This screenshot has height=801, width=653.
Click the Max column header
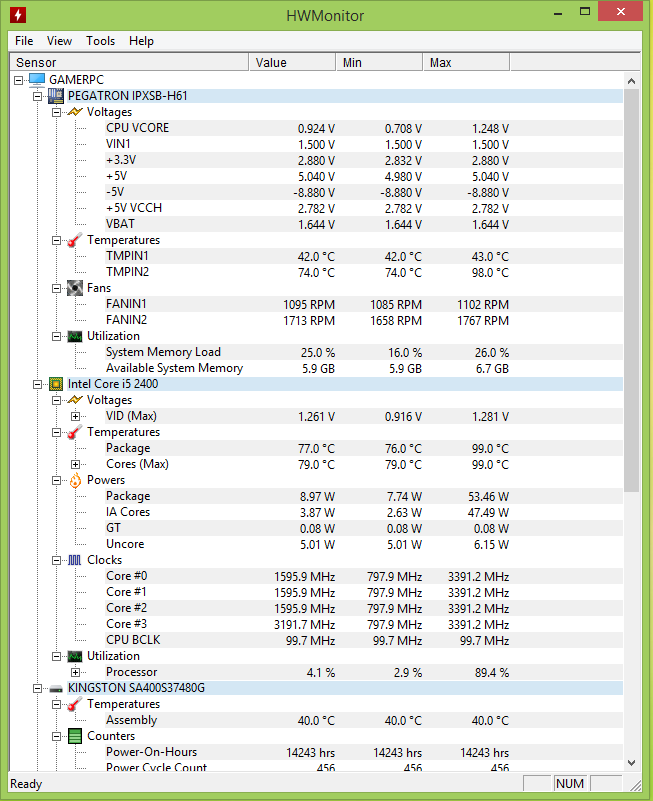467,62
